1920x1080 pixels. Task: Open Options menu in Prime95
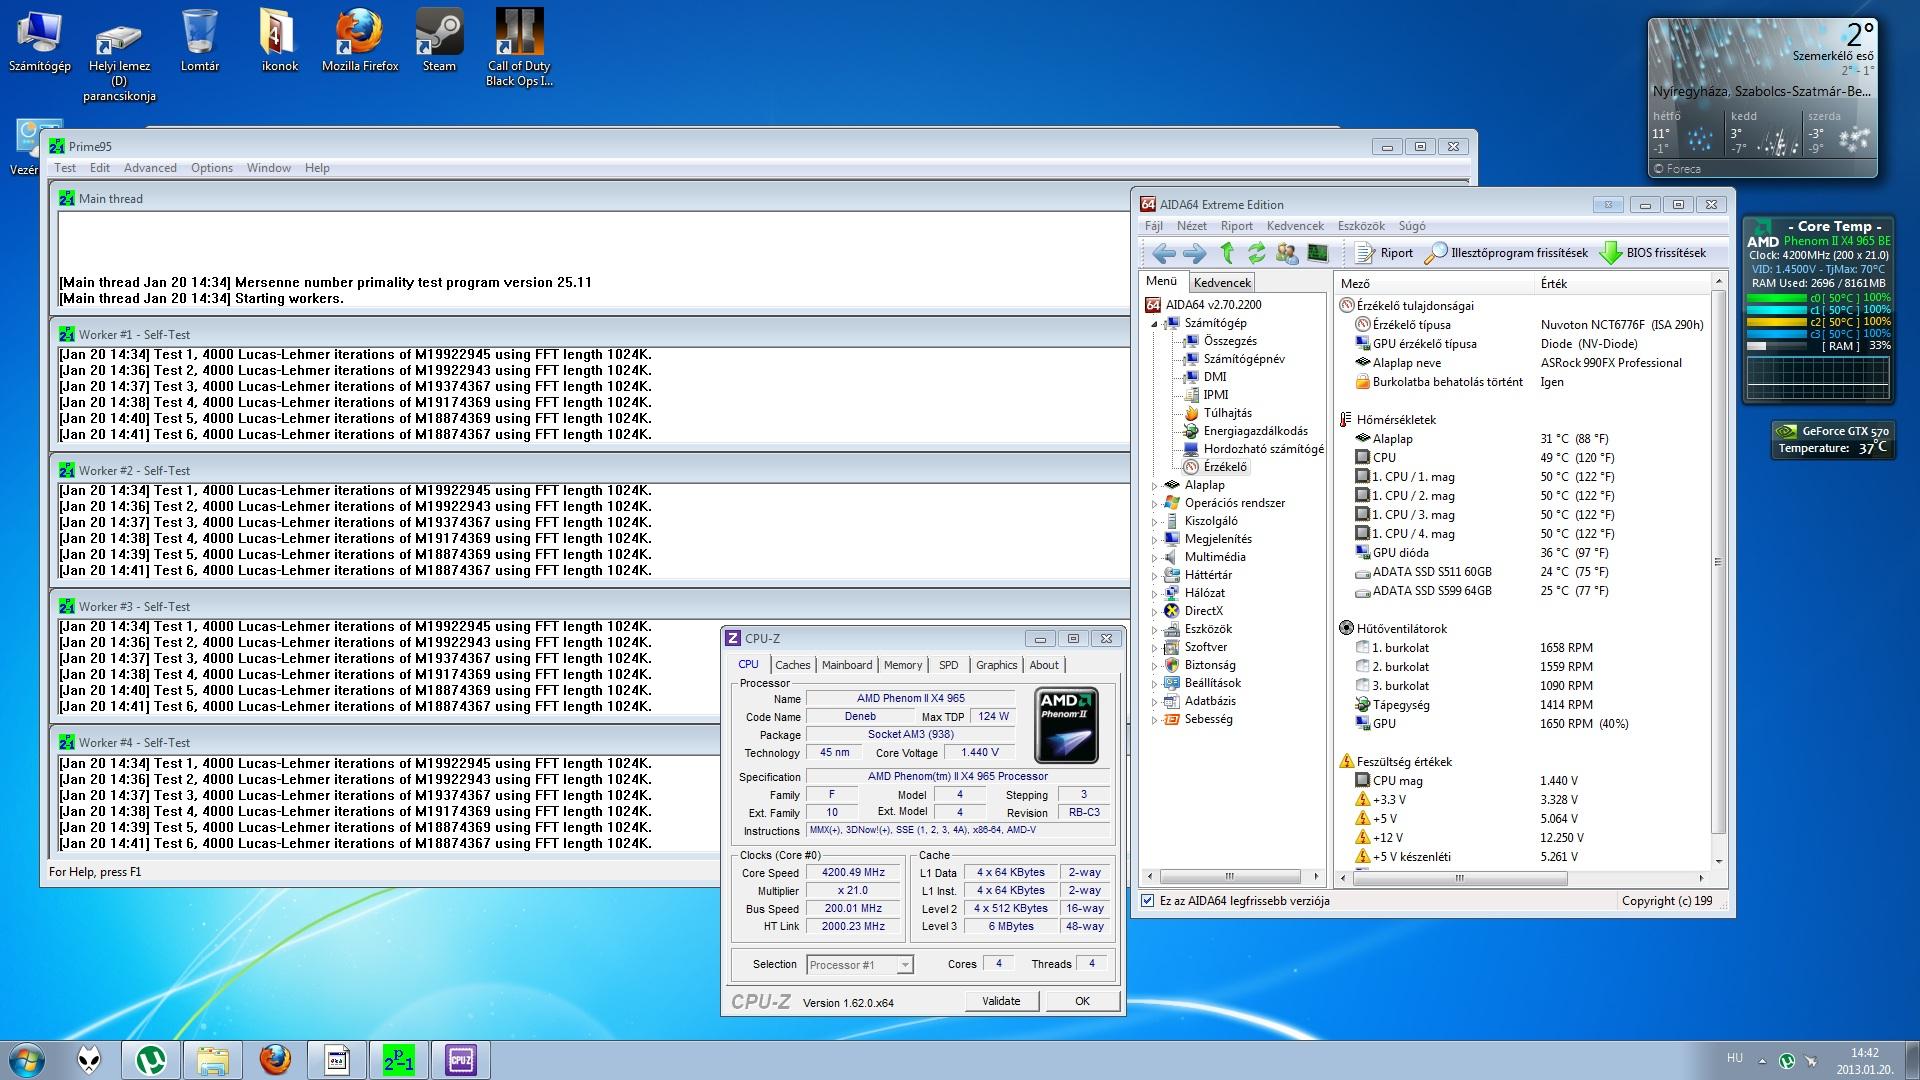tap(212, 168)
